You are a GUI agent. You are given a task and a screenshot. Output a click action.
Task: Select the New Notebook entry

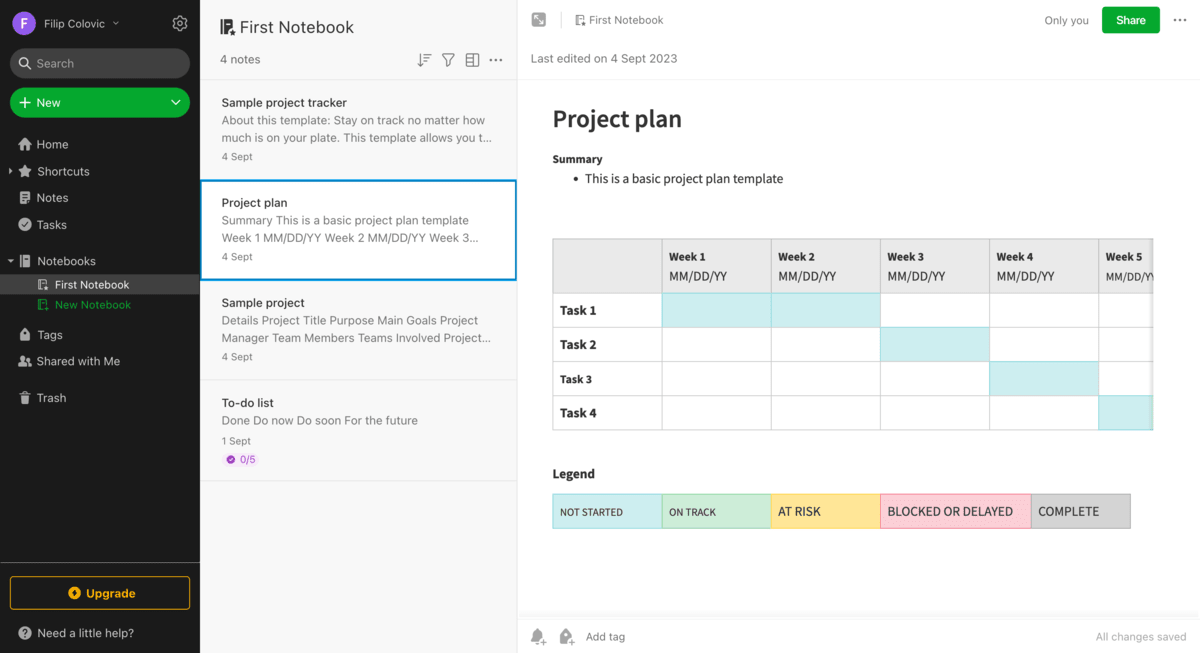(x=92, y=305)
